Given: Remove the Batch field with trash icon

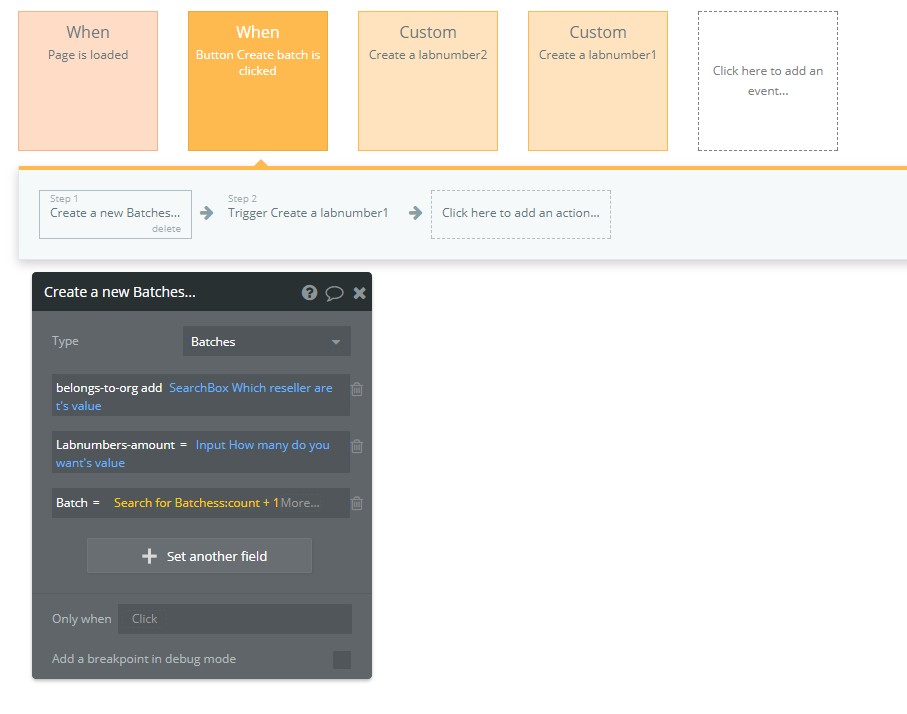Looking at the screenshot, I should (357, 503).
